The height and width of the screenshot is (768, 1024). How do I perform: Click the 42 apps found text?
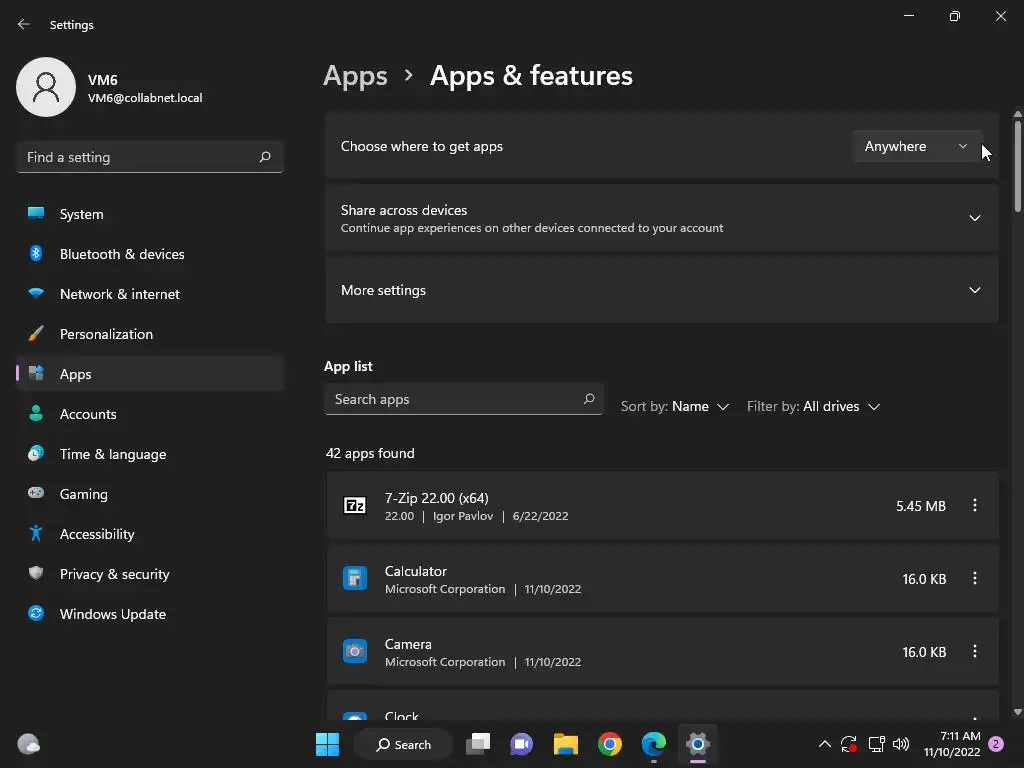click(x=370, y=453)
